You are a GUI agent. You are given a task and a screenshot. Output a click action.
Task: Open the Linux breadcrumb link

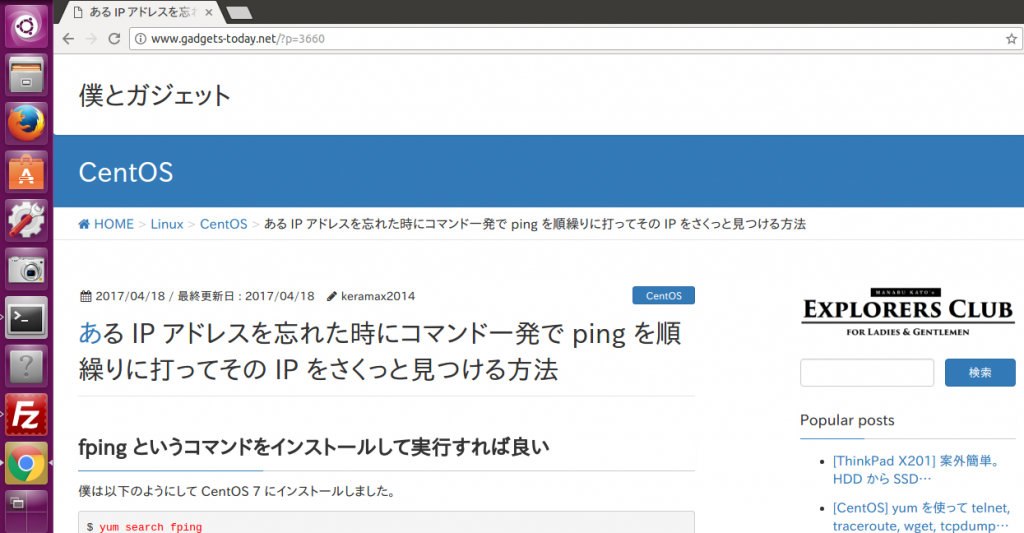pos(167,224)
